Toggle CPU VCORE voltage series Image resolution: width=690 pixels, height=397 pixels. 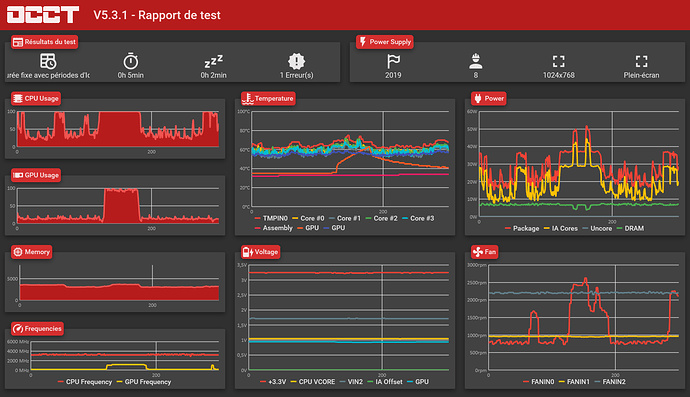(313, 382)
